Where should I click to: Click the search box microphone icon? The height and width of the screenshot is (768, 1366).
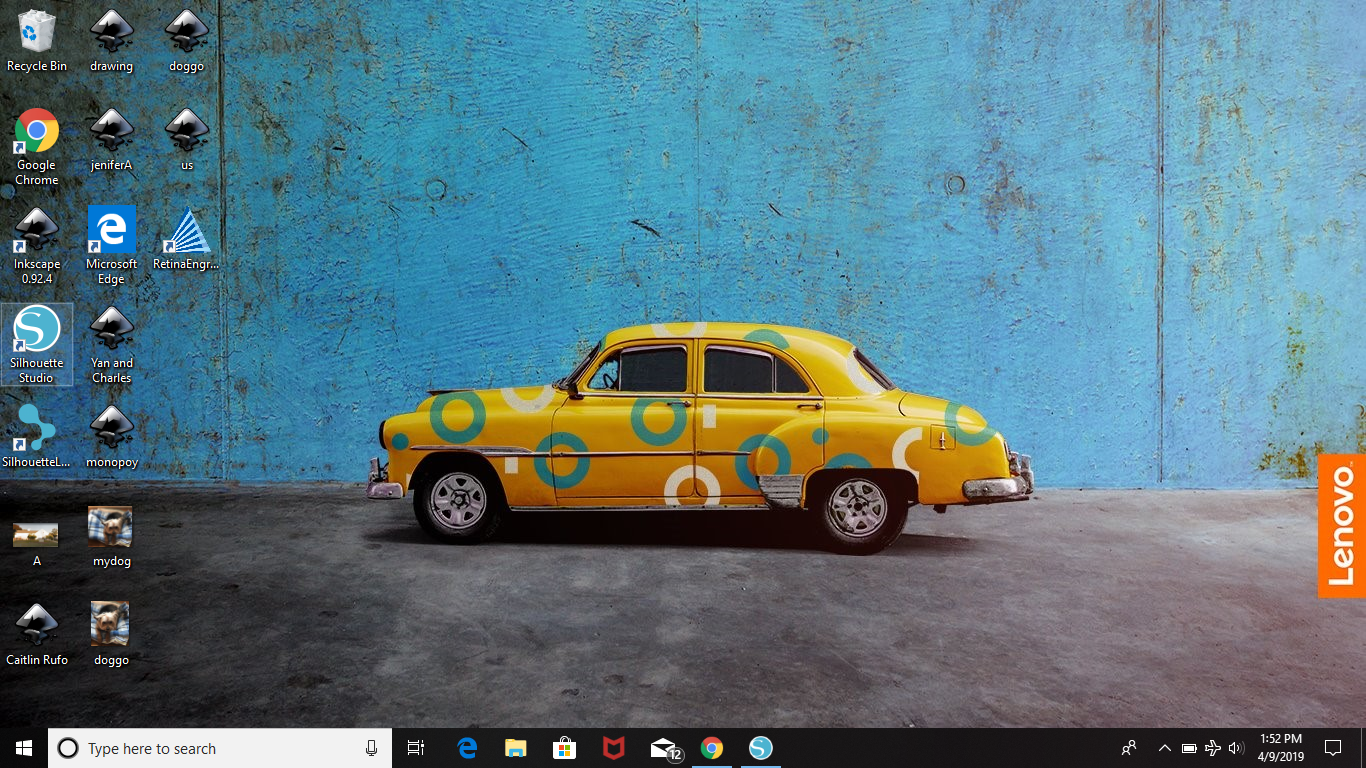click(x=371, y=748)
